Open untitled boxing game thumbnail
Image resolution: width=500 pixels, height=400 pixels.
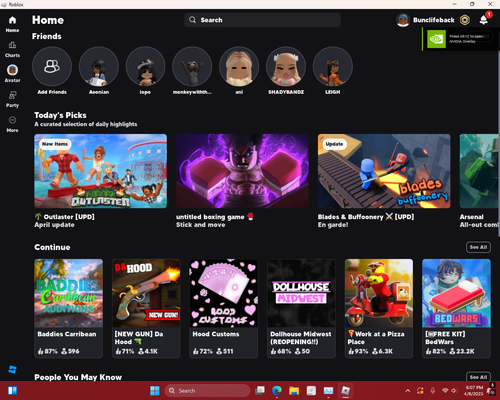coord(242,171)
